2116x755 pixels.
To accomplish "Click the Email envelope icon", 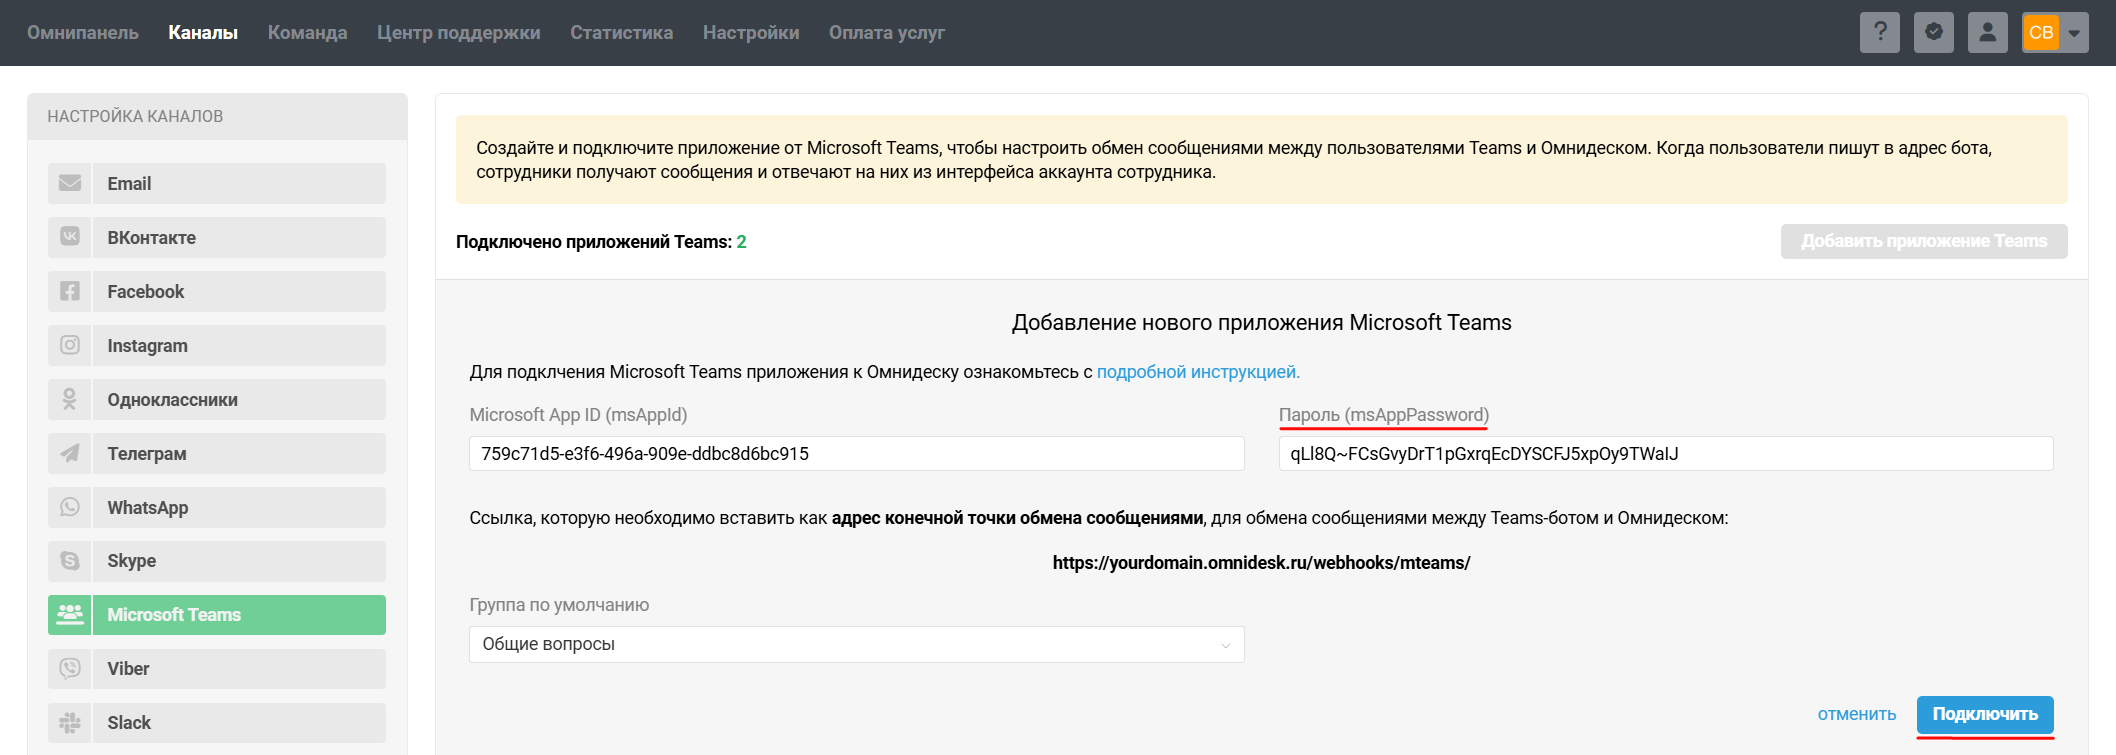I will coord(70,183).
